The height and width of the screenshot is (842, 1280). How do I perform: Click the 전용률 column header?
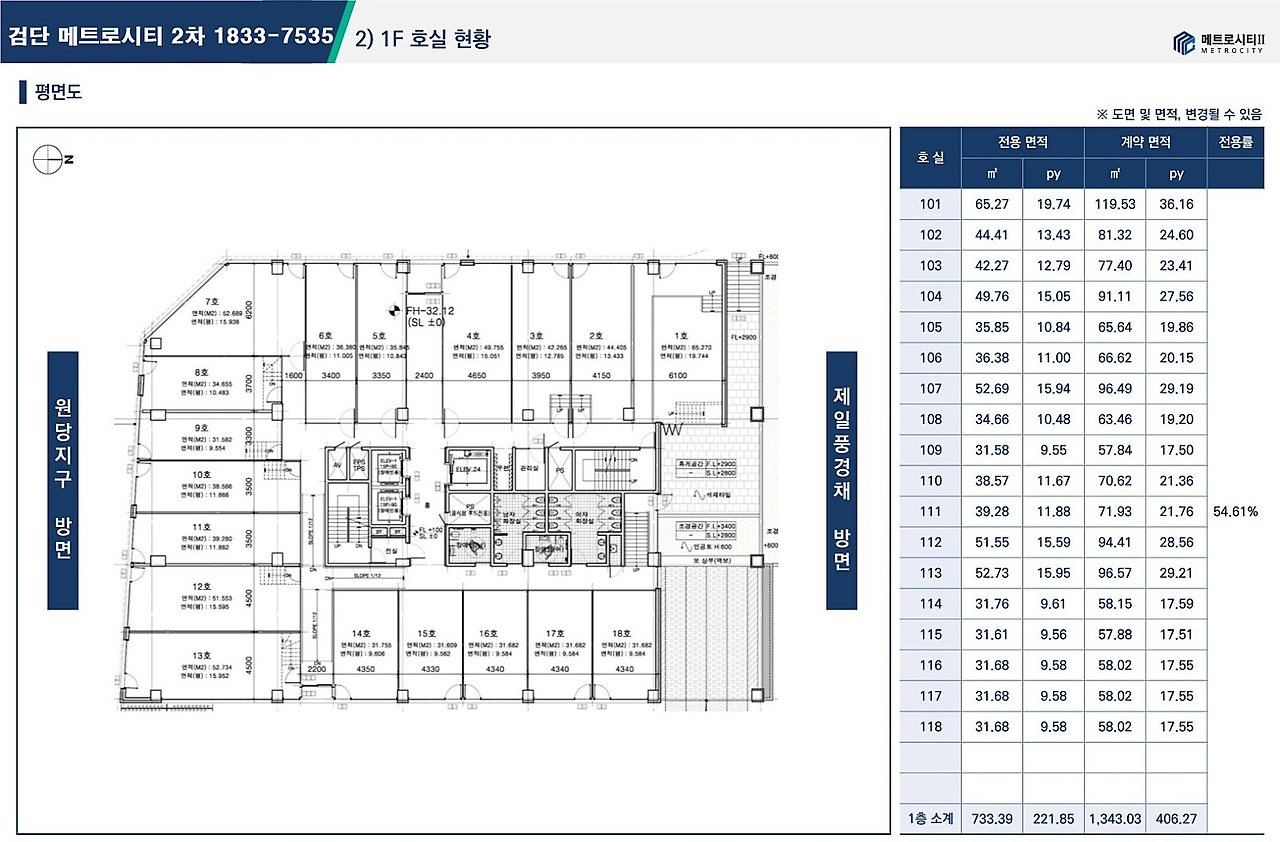click(x=1235, y=143)
